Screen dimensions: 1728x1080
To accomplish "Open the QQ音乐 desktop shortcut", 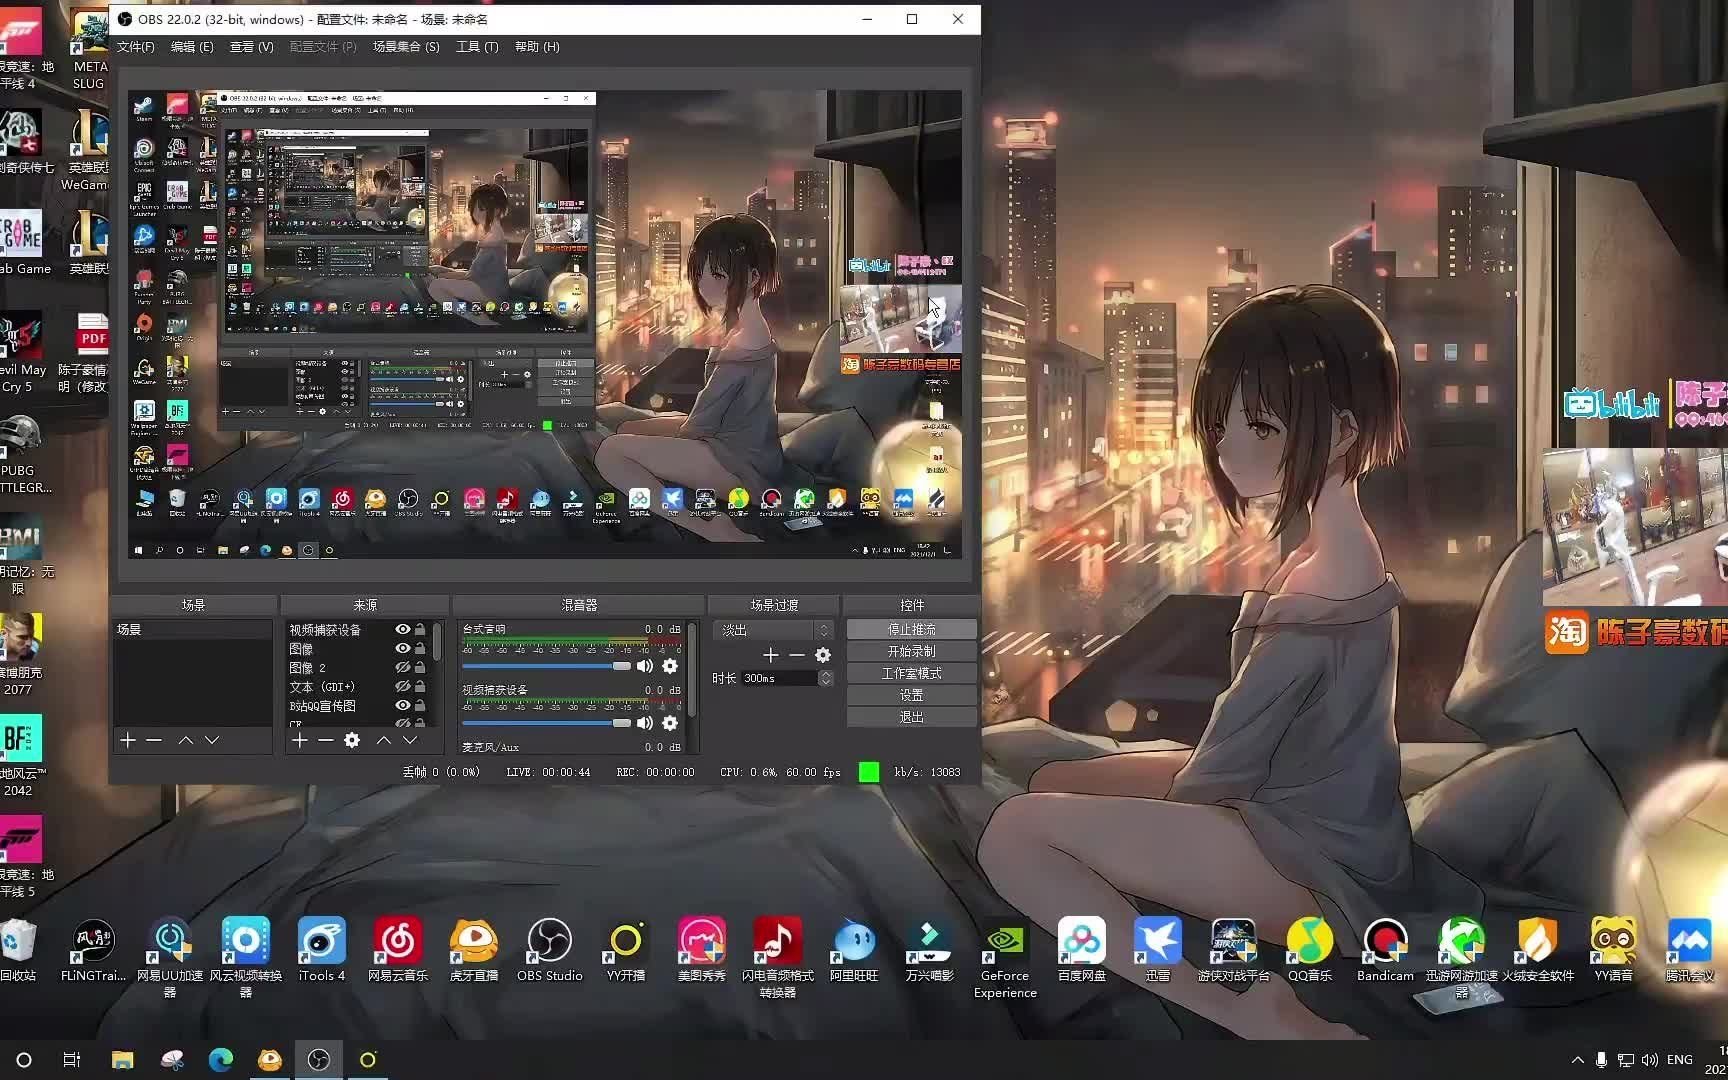I will 1309,950.
